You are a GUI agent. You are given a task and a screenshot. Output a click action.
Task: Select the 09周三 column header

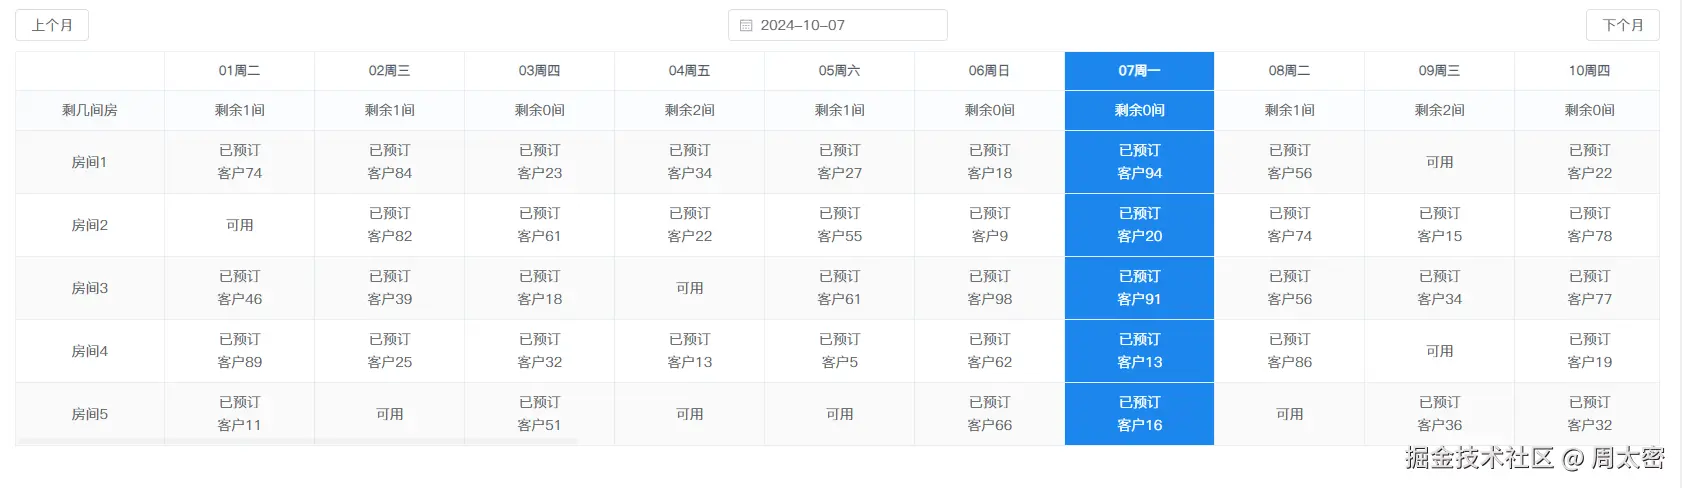(1440, 71)
